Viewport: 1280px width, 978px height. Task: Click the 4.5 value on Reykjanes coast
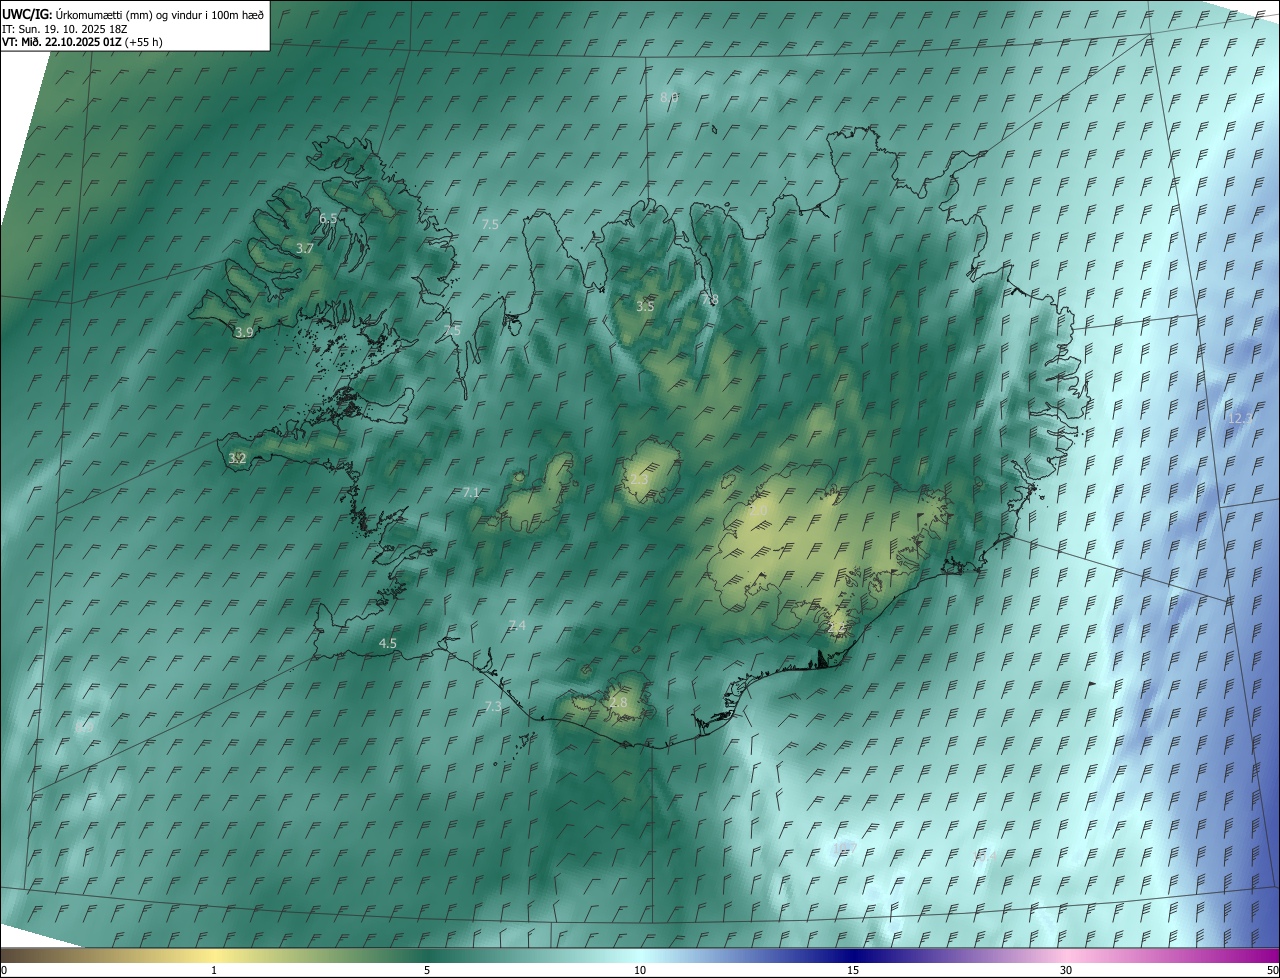coord(388,643)
